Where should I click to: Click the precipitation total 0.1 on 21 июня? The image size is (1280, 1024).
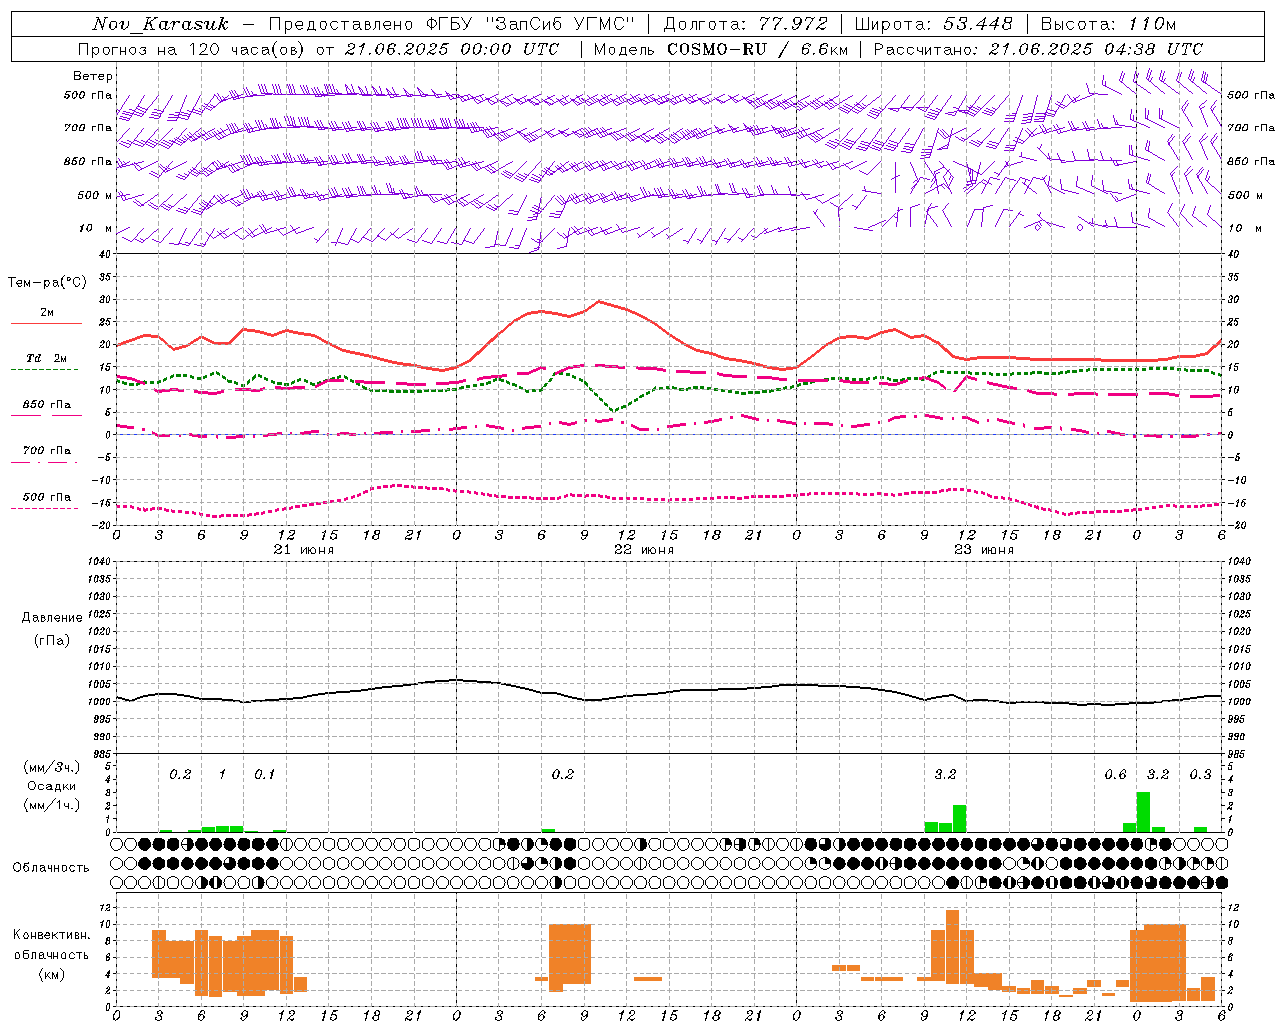pyautogui.click(x=264, y=774)
